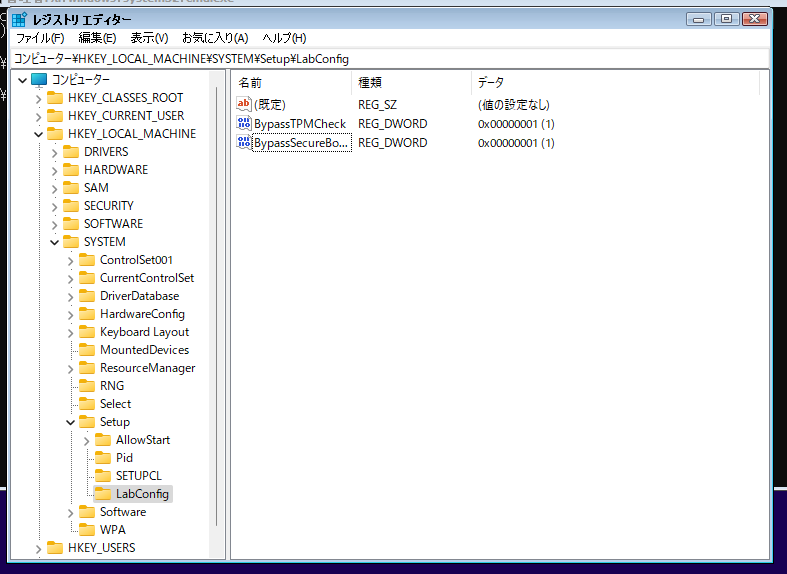
Task: Minimize the Registry Editor window
Action: coord(699,19)
